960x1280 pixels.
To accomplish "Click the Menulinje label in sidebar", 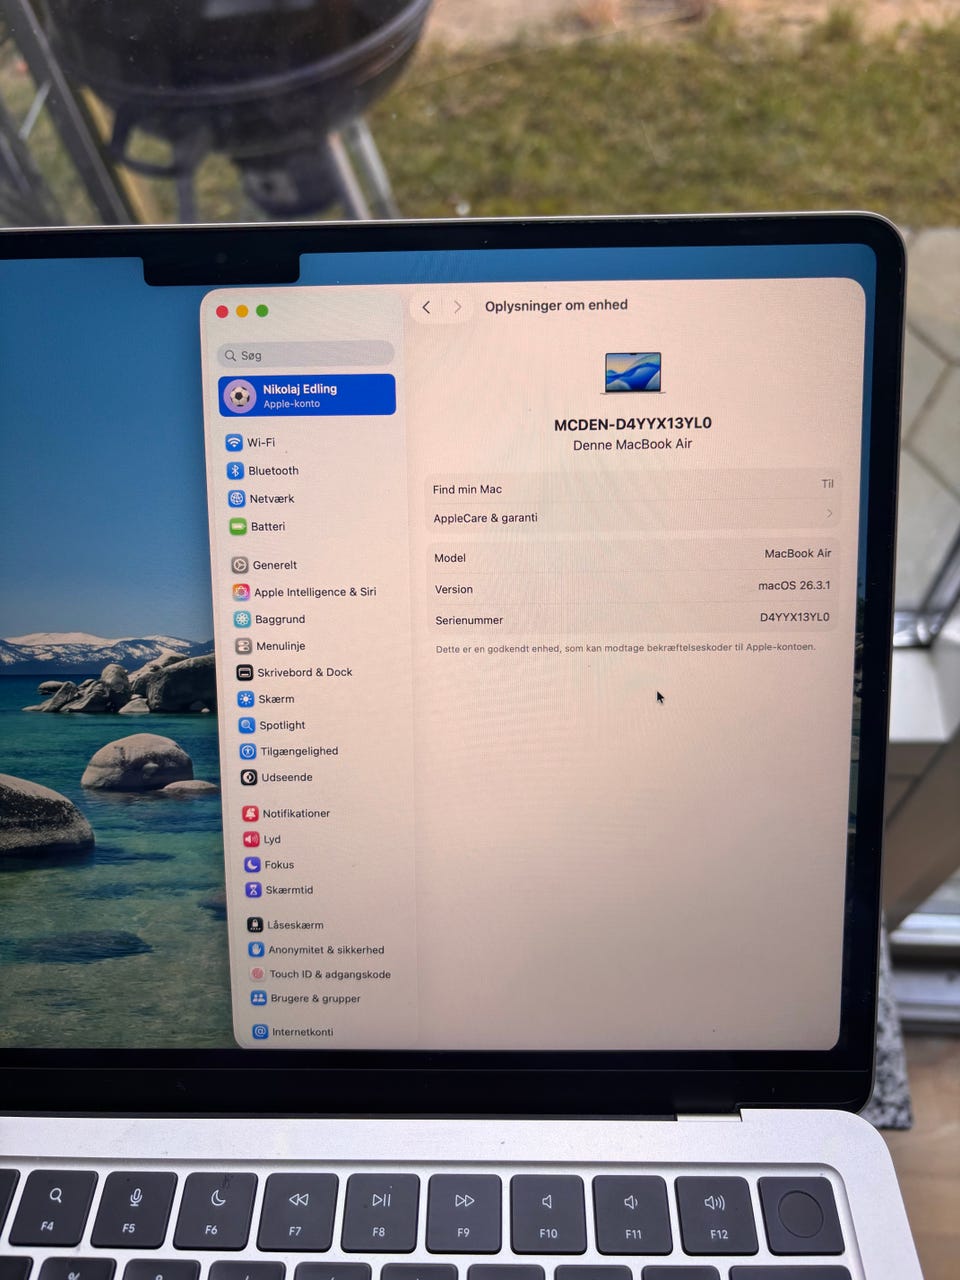I will [x=281, y=646].
